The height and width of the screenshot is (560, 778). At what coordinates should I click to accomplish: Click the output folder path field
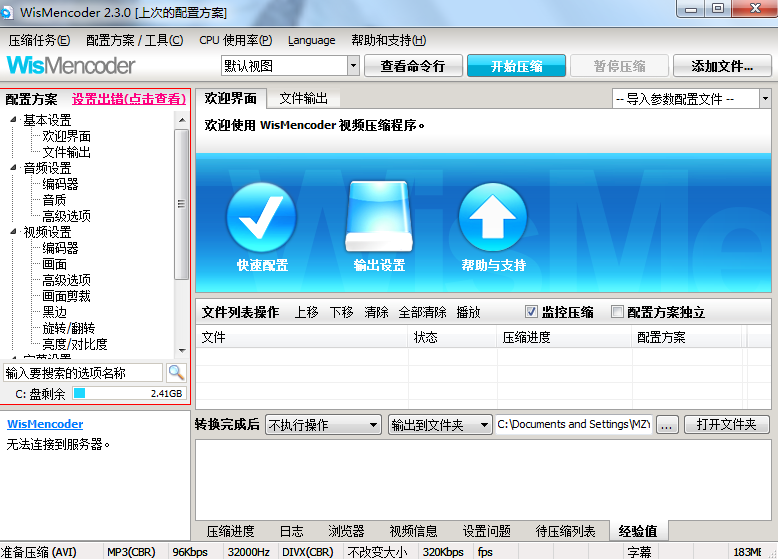tap(574, 425)
